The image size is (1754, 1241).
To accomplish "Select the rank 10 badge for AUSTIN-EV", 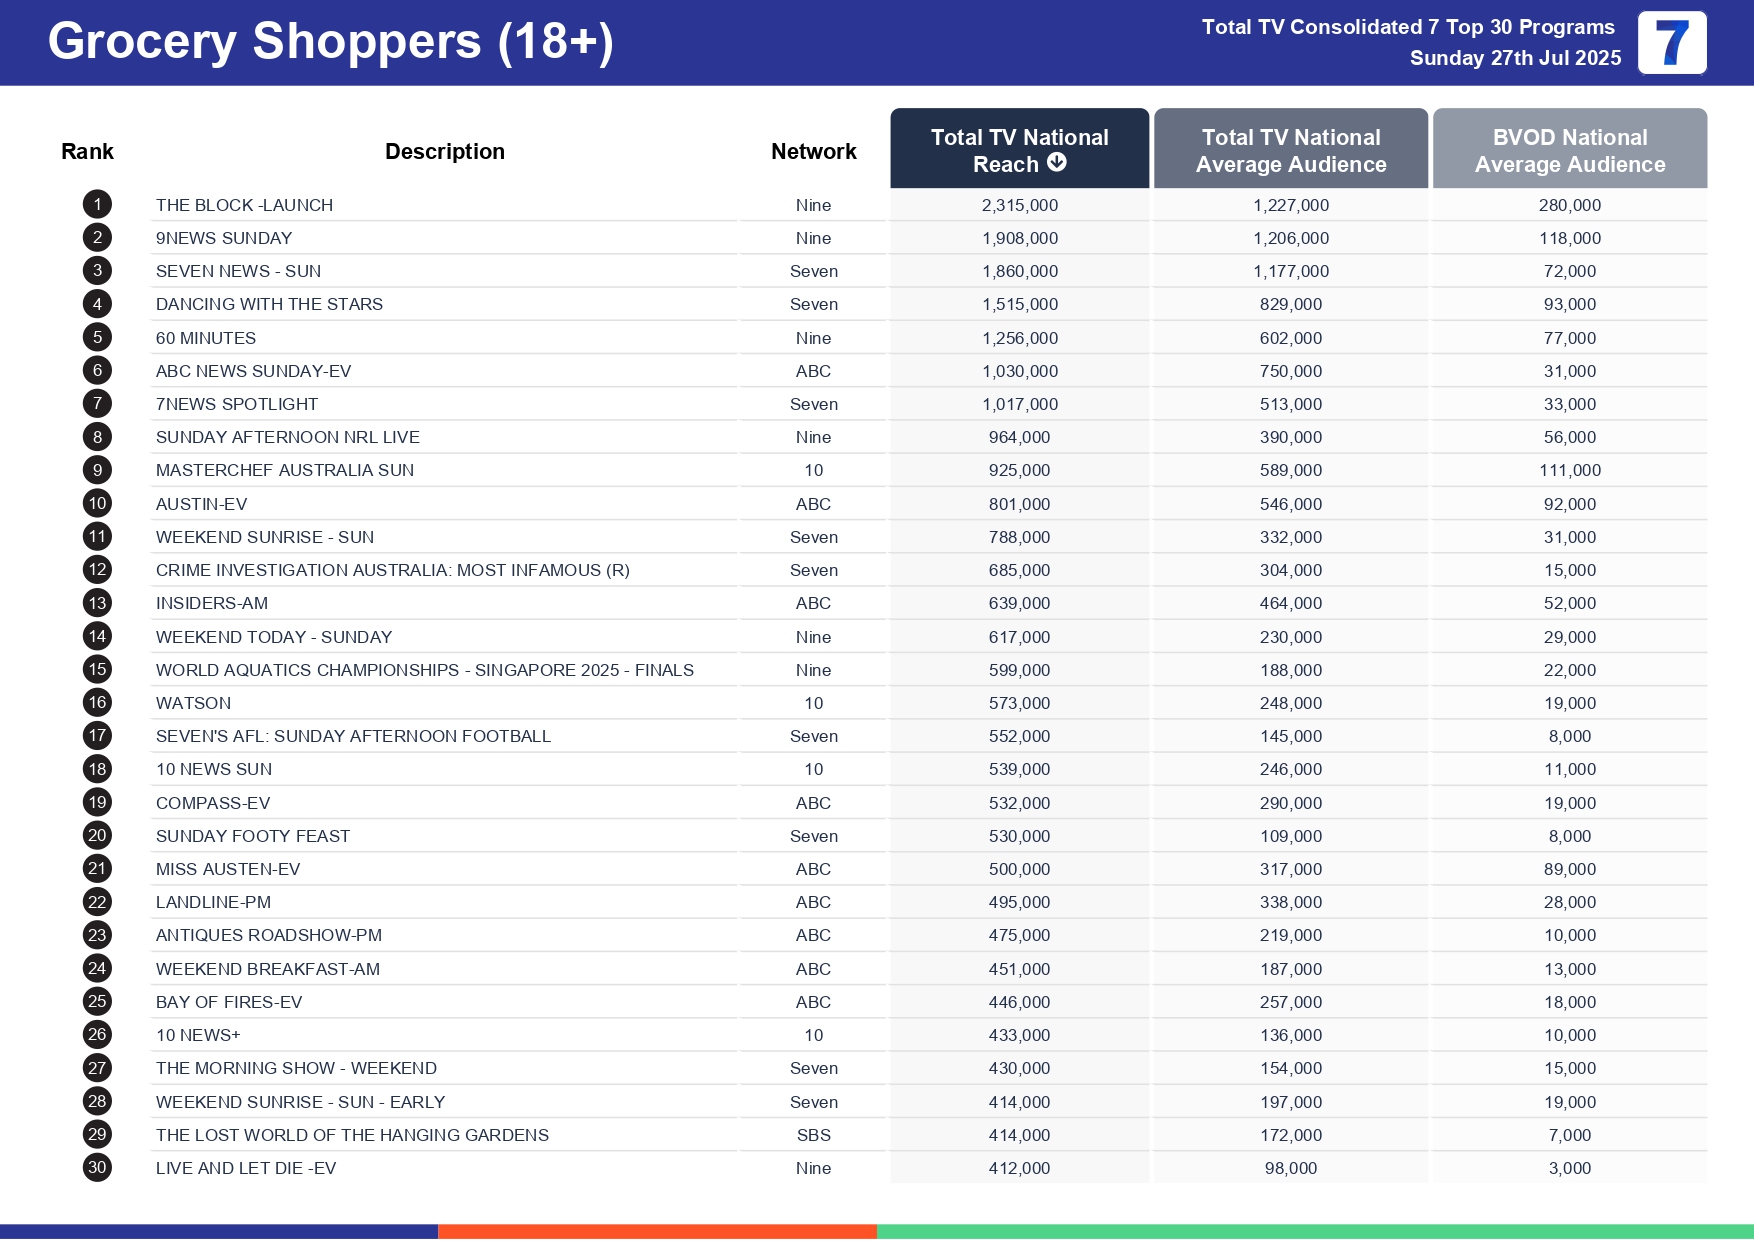I will 97,504.
